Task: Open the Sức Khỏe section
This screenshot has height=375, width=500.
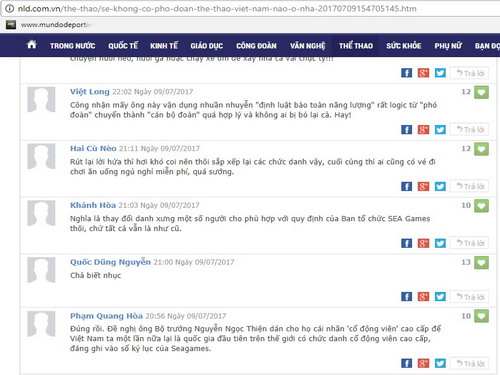Action: (404, 46)
